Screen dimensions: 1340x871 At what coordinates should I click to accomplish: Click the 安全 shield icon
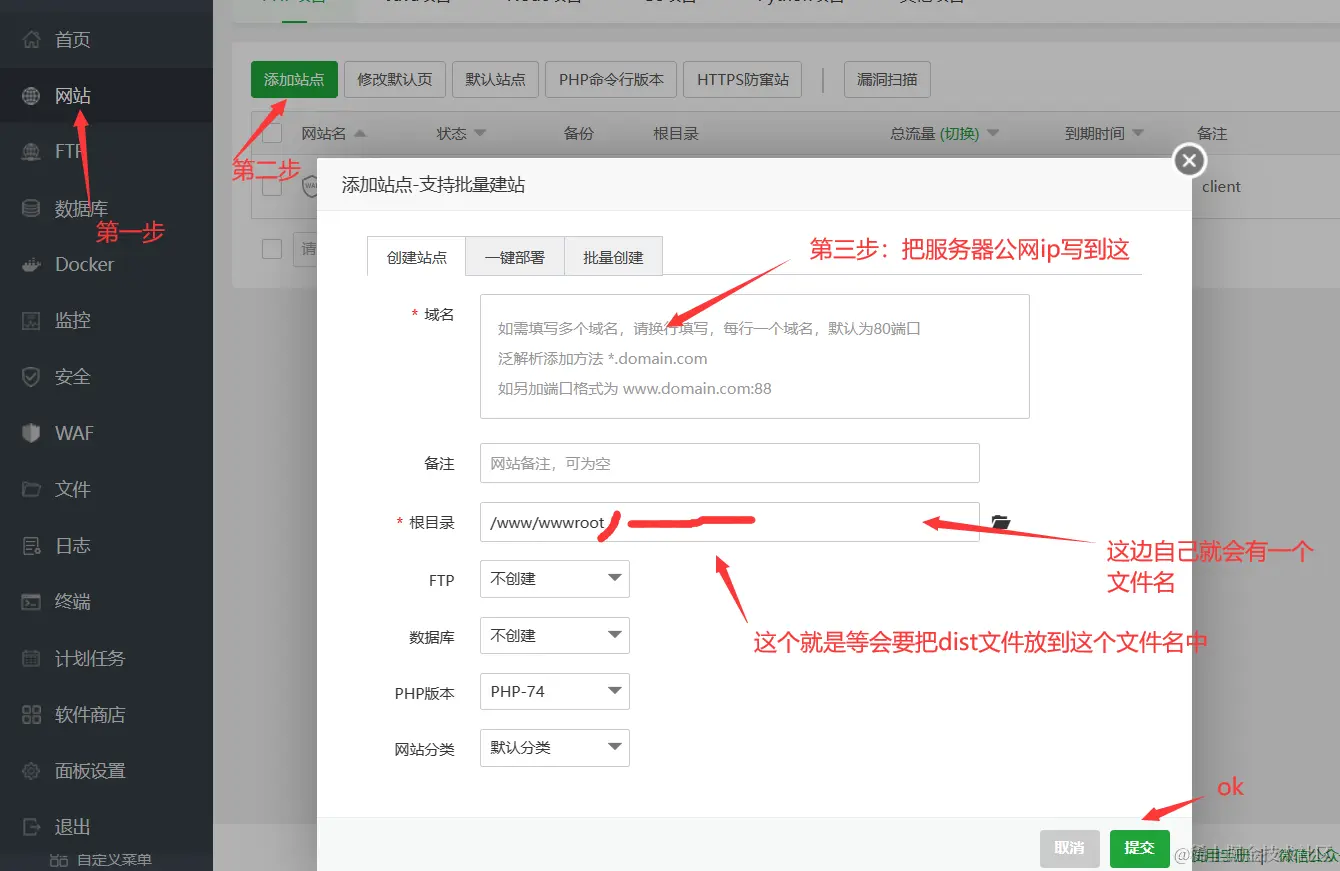33,377
